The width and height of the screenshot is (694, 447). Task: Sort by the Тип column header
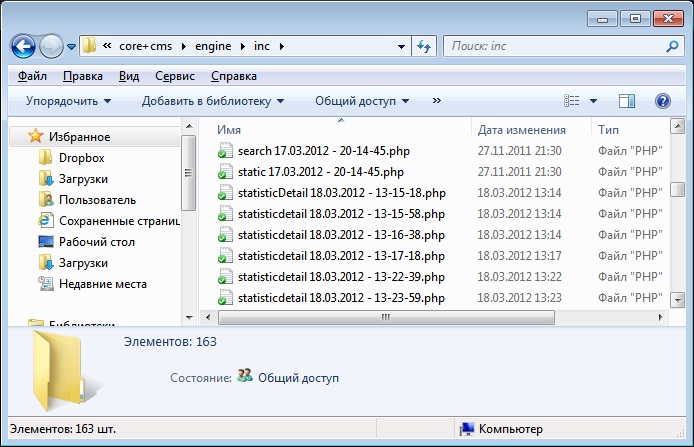(608, 130)
